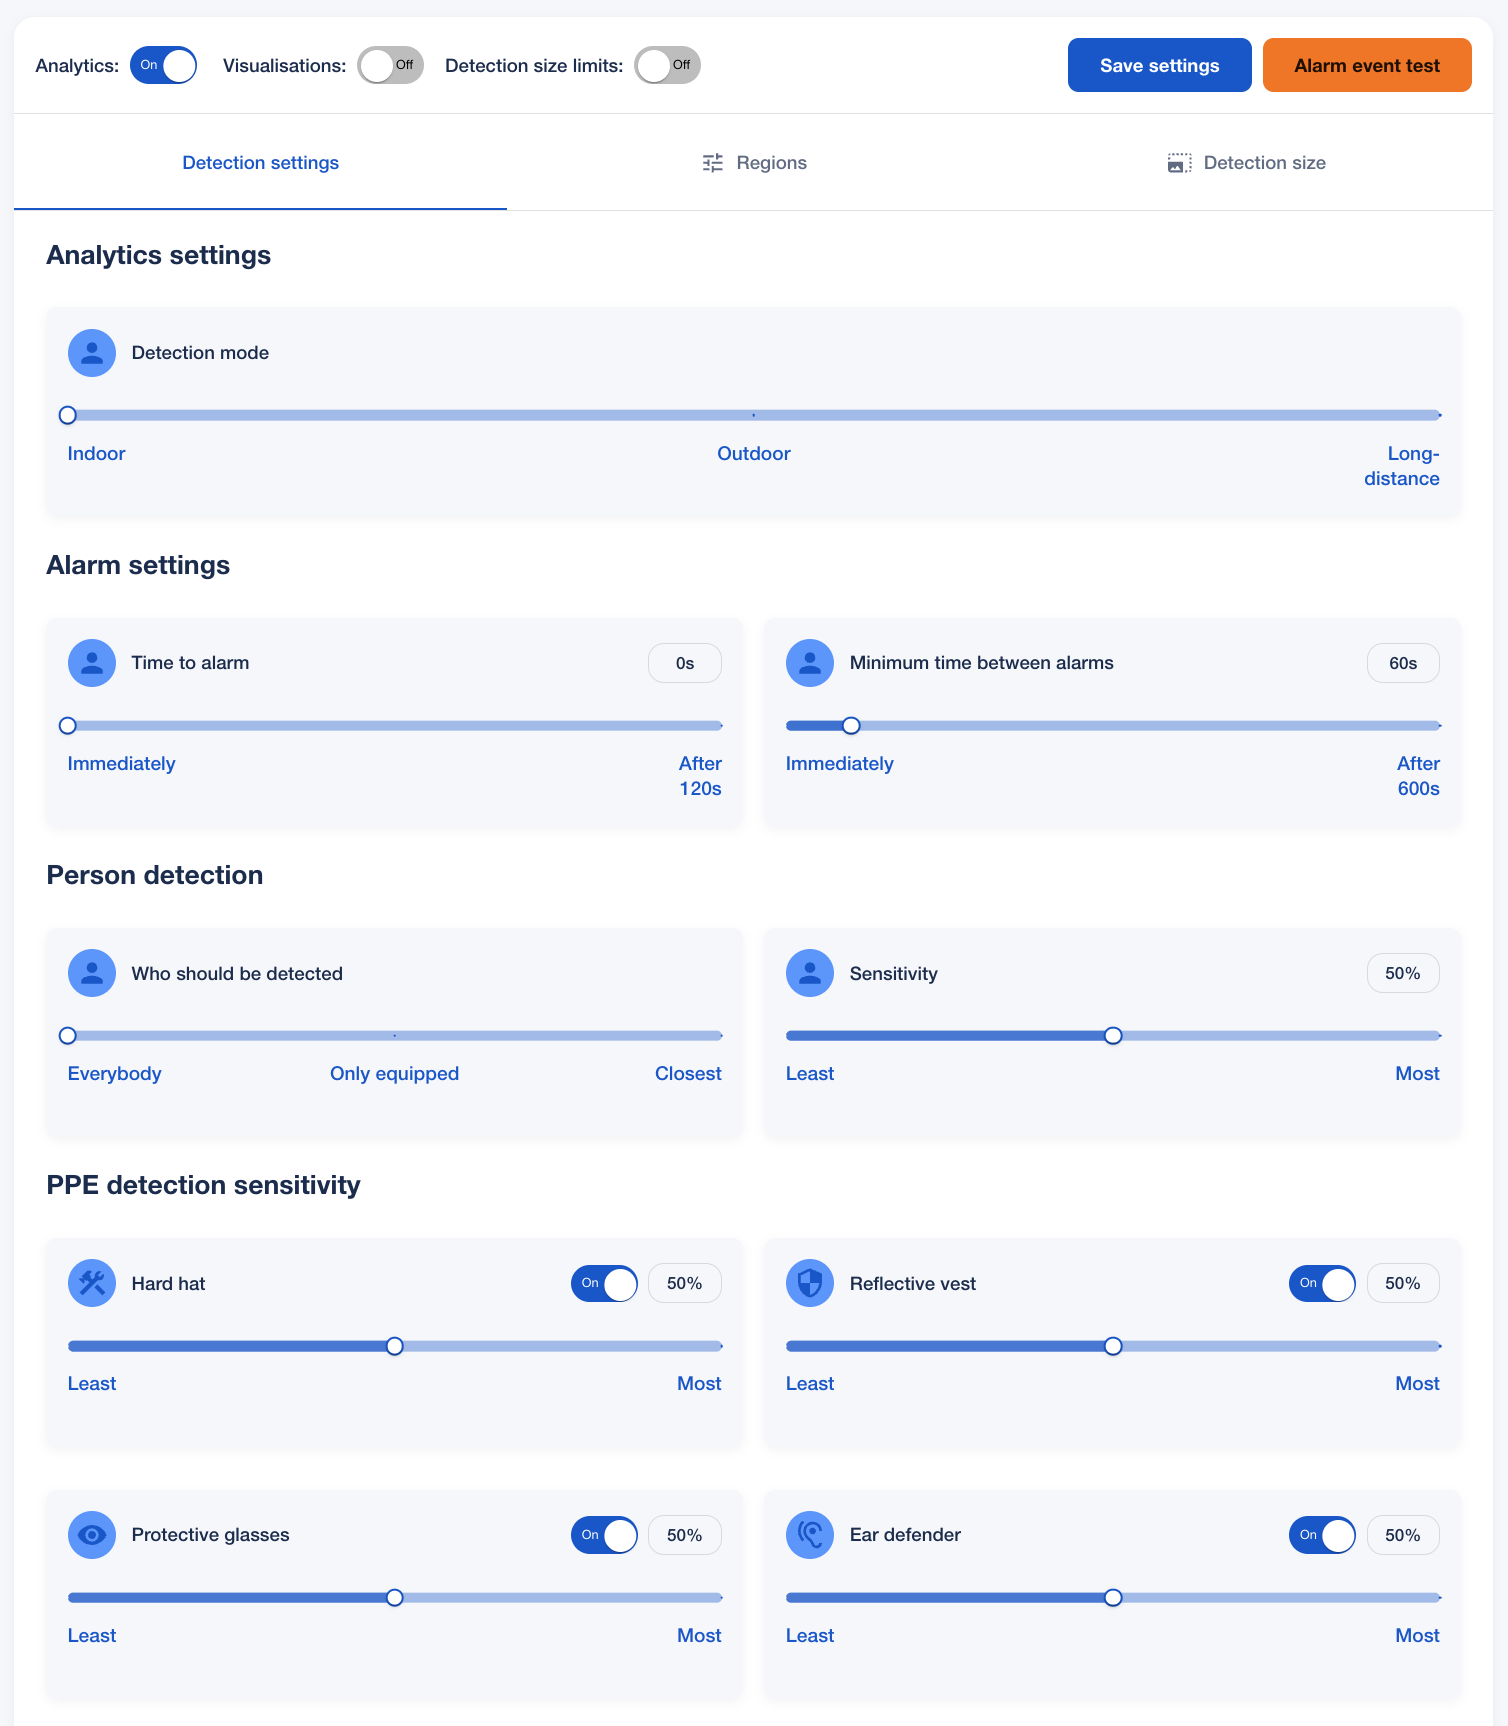Viewport: 1508px width, 1726px height.
Task: Click the Reflective vest shield icon
Action: (810, 1283)
